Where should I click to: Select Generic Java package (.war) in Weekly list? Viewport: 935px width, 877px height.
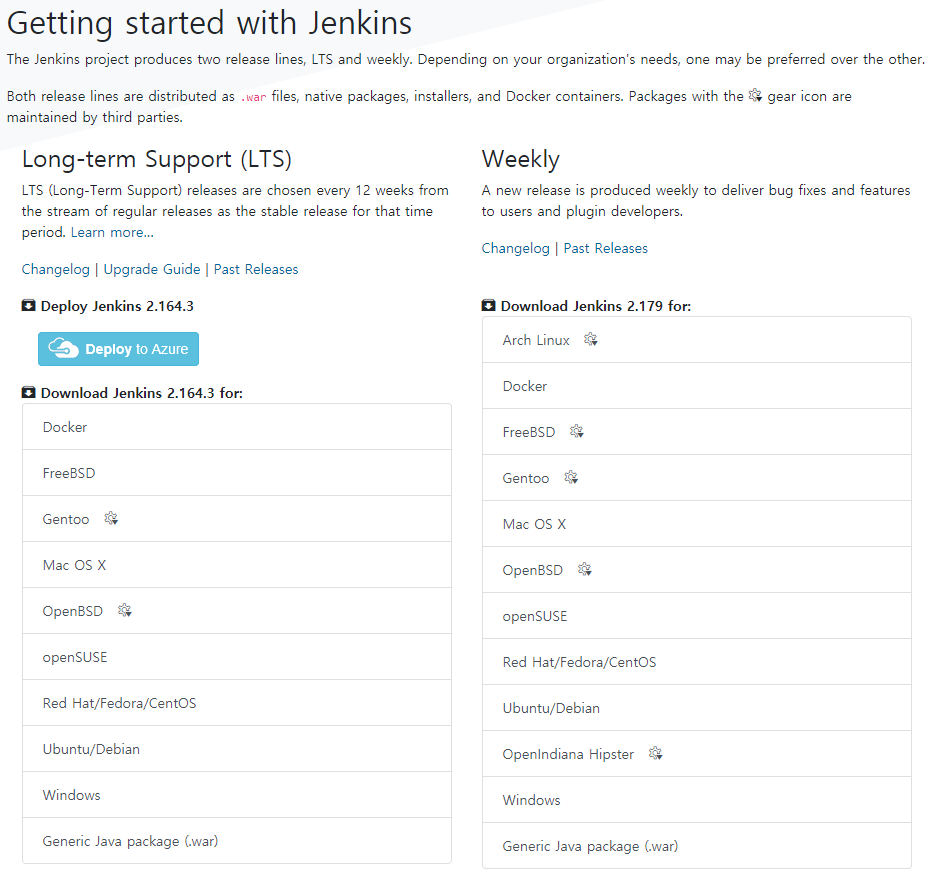click(x=697, y=845)
